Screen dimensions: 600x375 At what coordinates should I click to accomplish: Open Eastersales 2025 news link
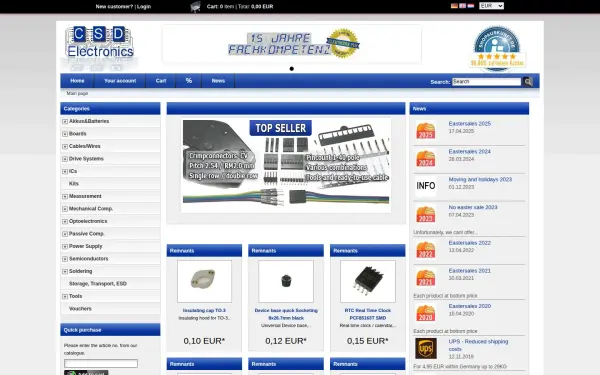point(470,124)
